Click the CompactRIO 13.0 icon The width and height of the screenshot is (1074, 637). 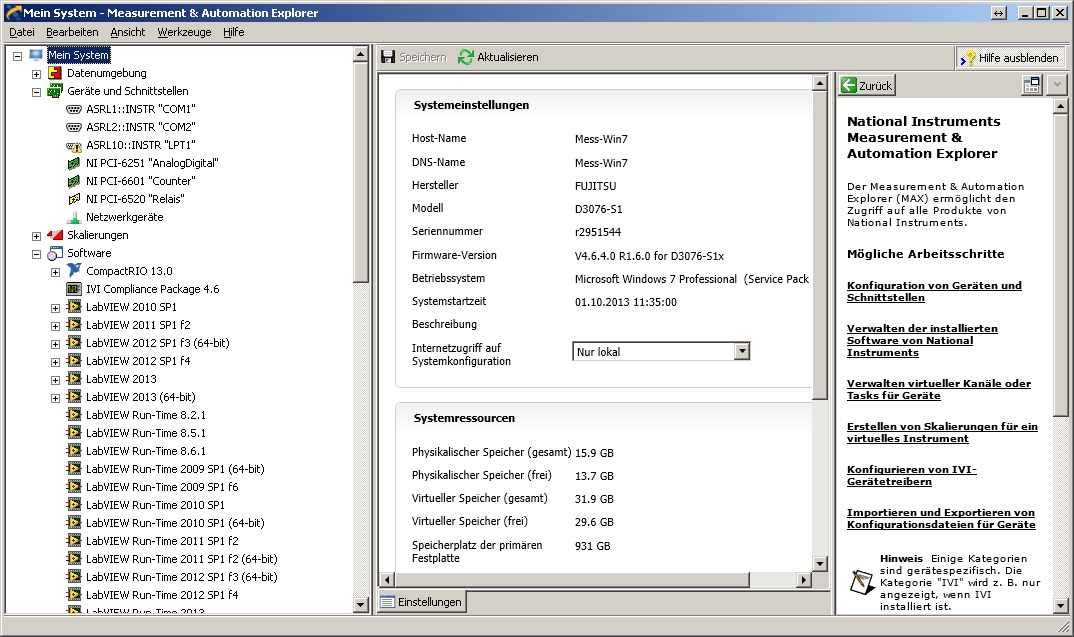[x=74, y=271]
